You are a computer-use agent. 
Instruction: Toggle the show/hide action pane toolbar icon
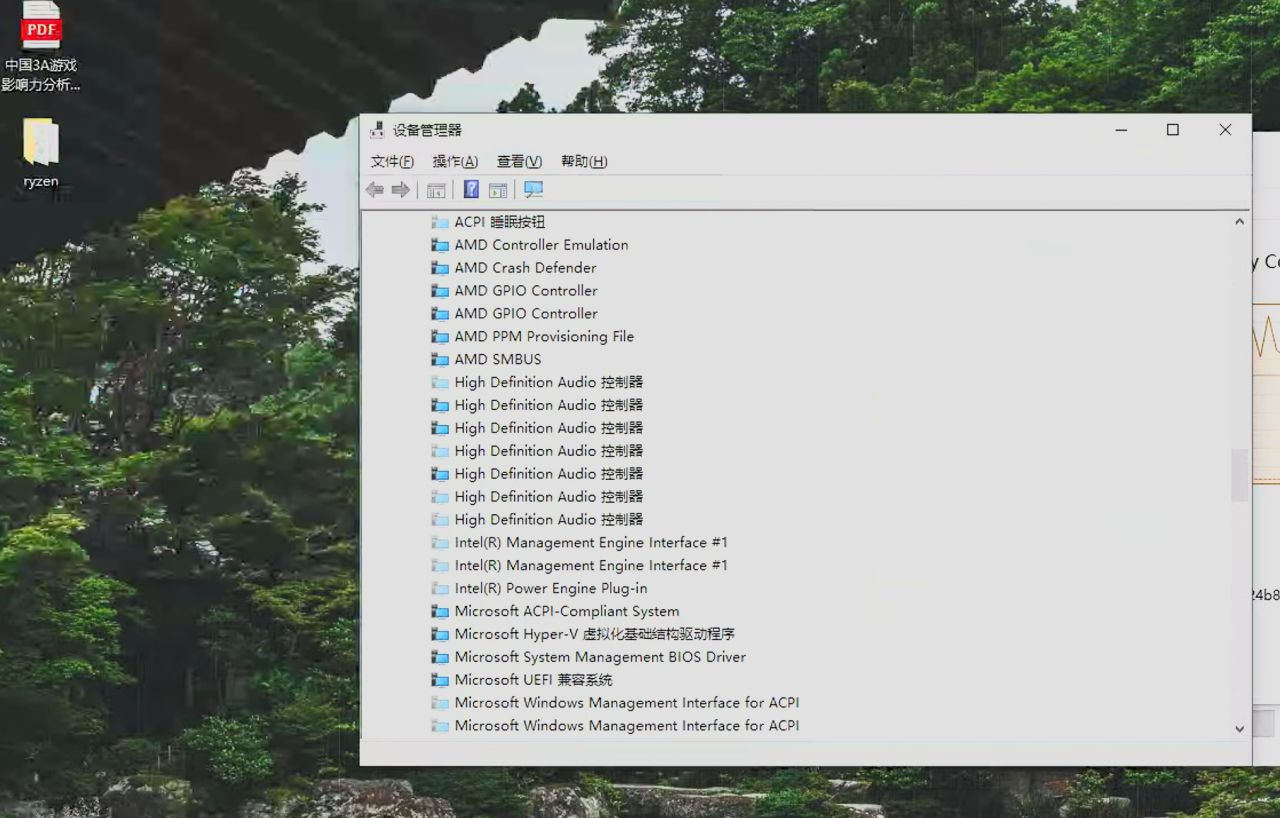click(498, 190)
